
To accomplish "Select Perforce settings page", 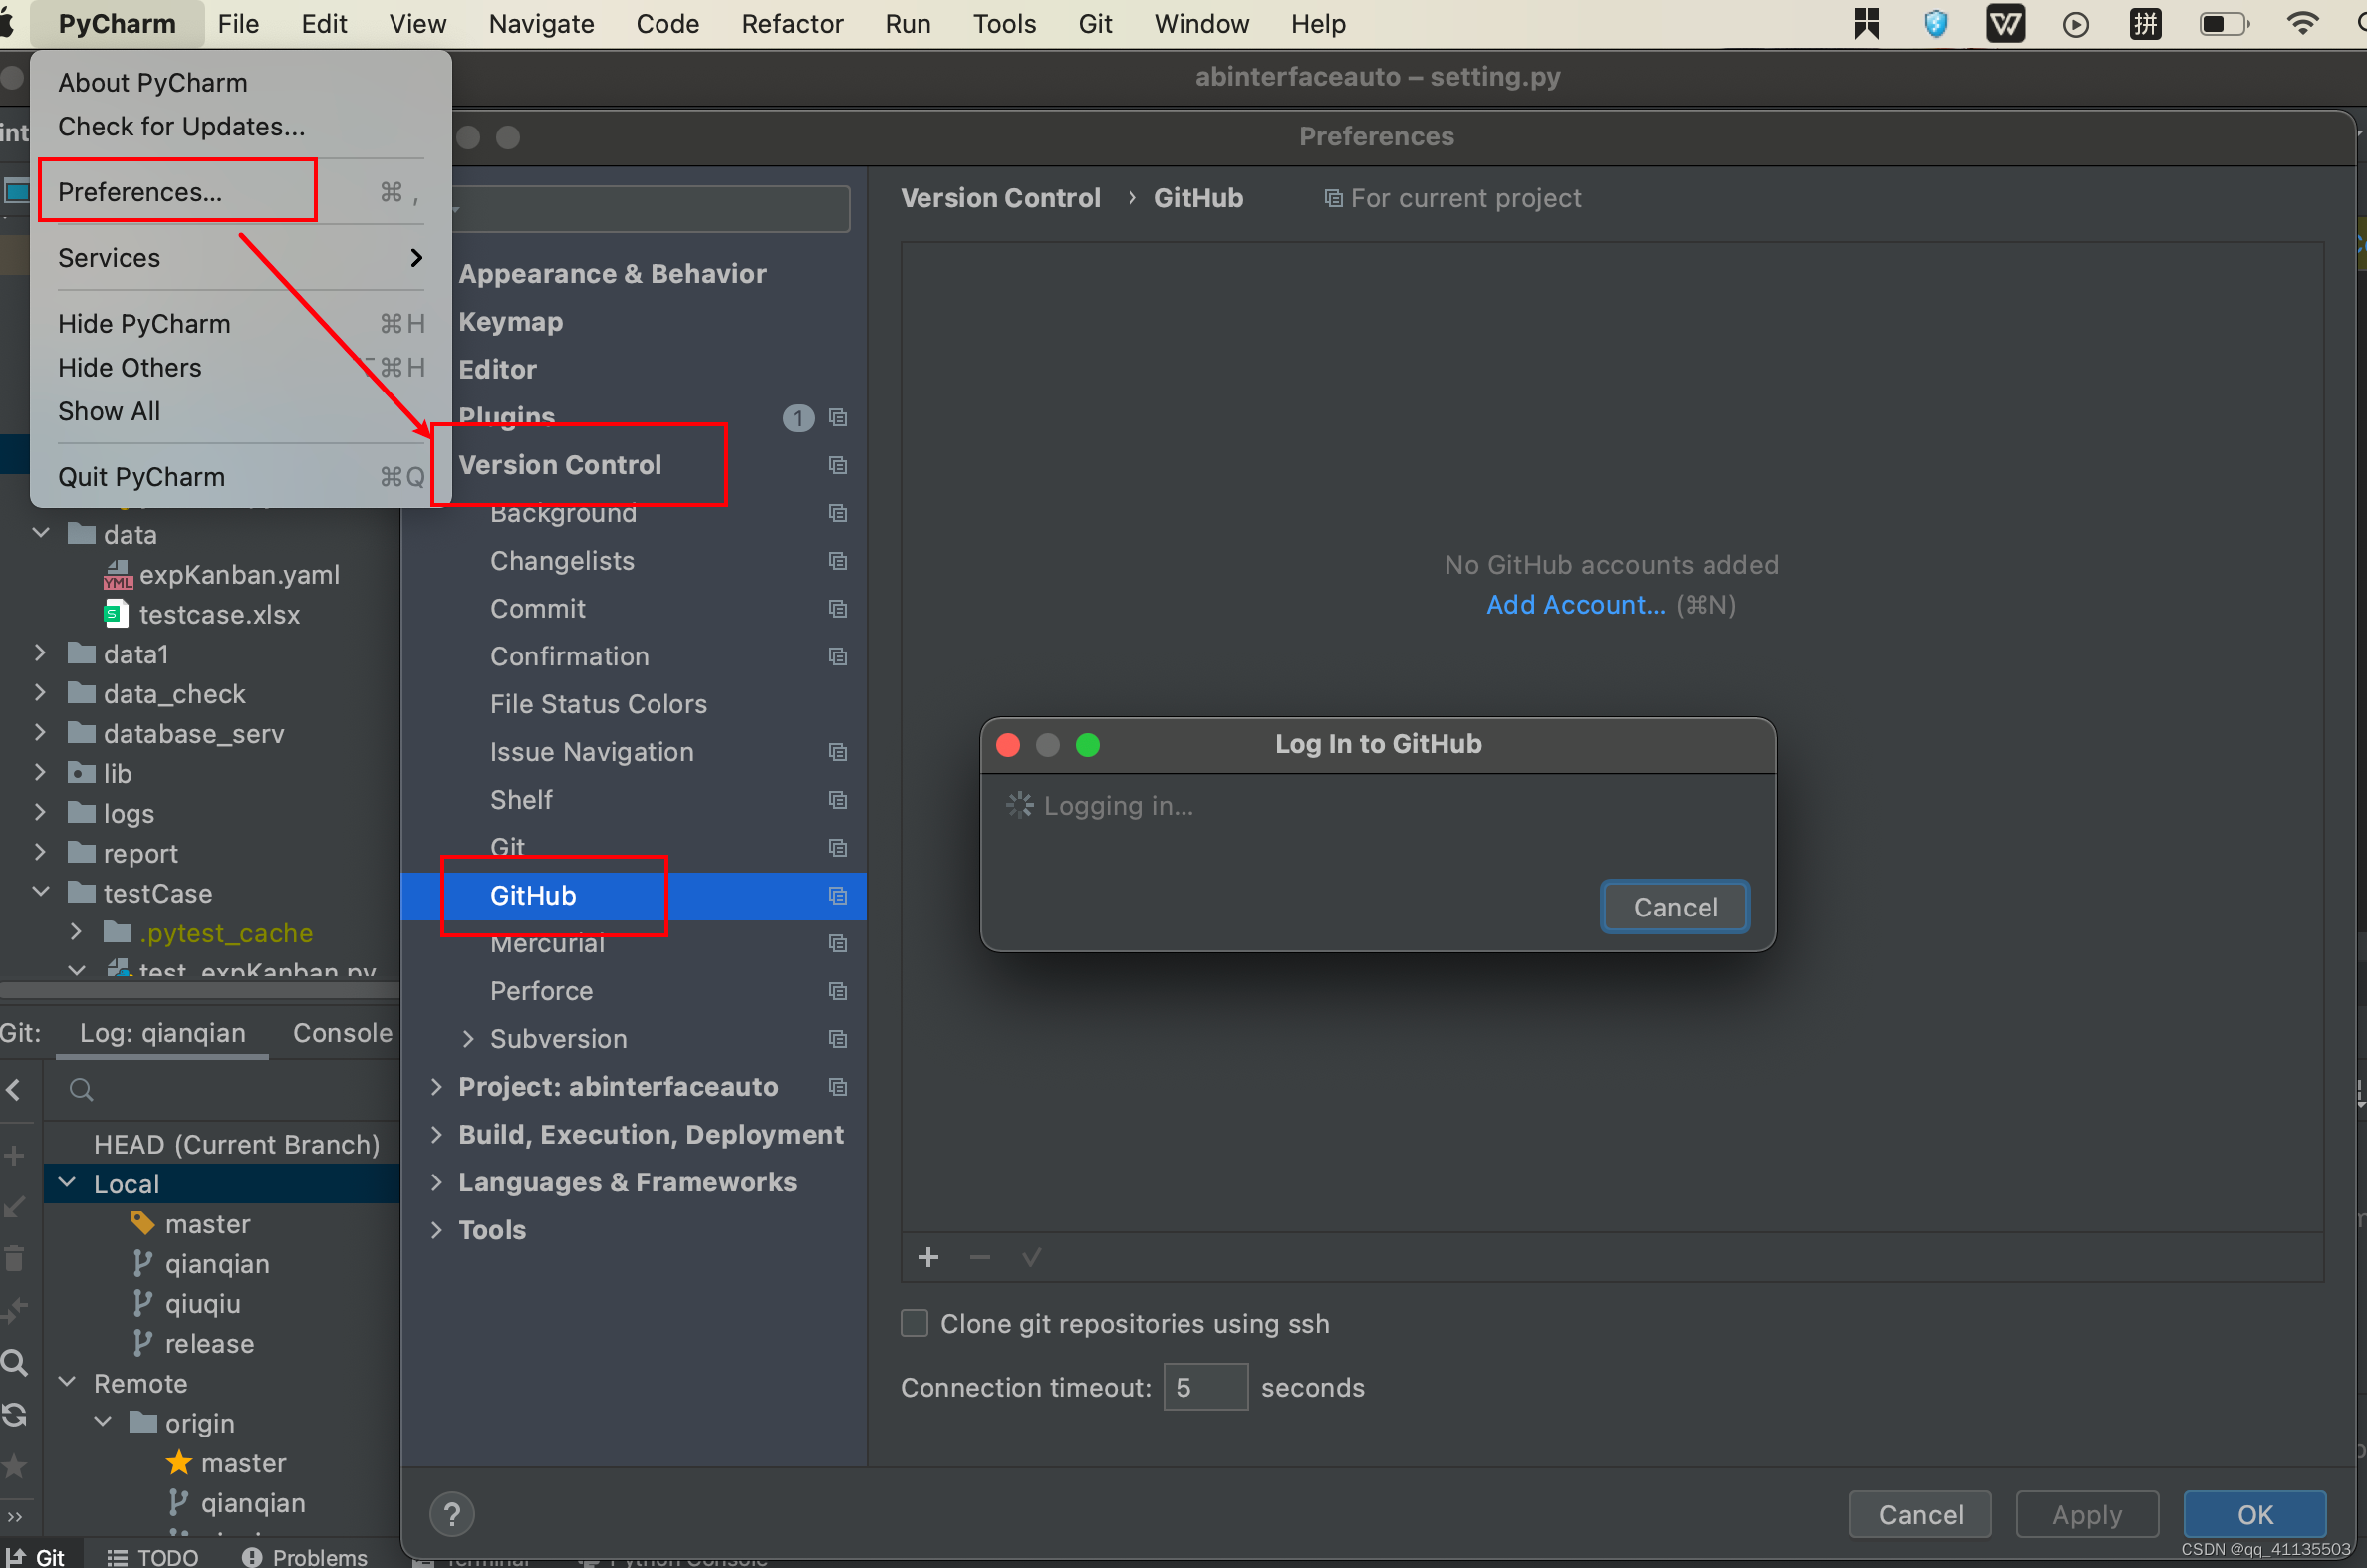I will pos(541,991).
